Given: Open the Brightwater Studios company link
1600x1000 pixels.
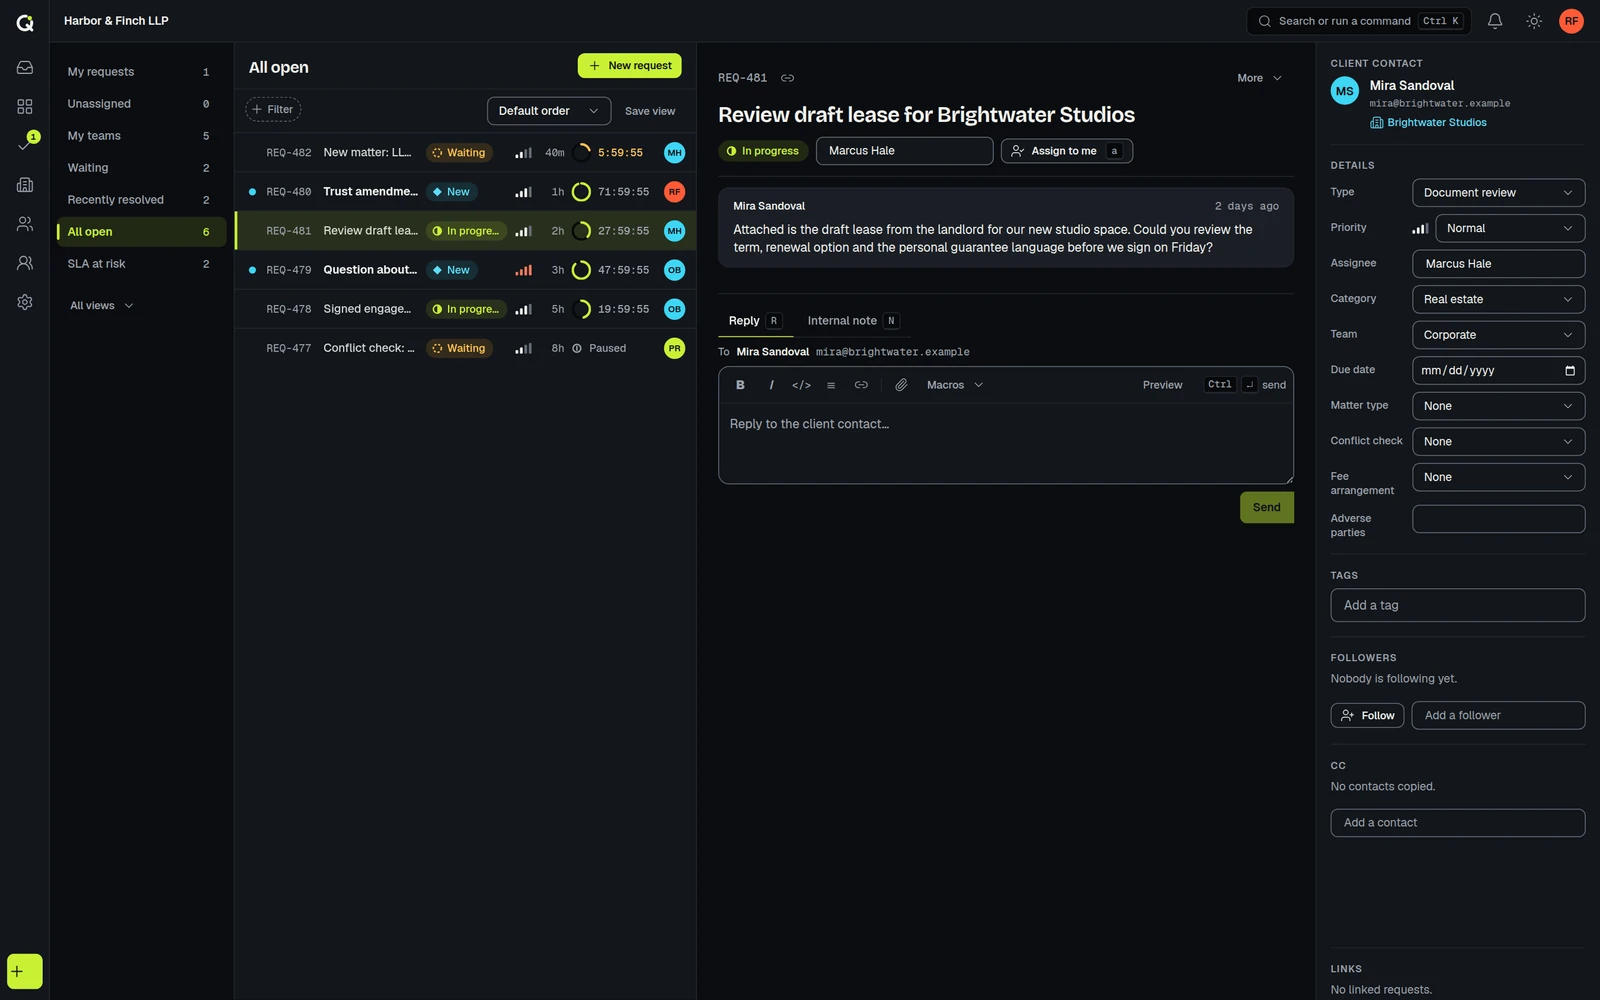Looking at the screenshot, I should pyautogui.click(x=1428, y=123).
